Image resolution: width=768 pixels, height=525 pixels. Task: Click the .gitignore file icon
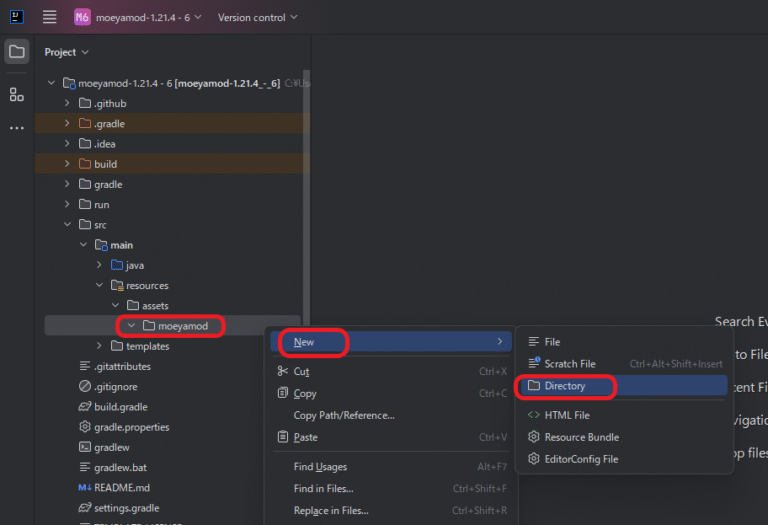(x=85, y=386)
